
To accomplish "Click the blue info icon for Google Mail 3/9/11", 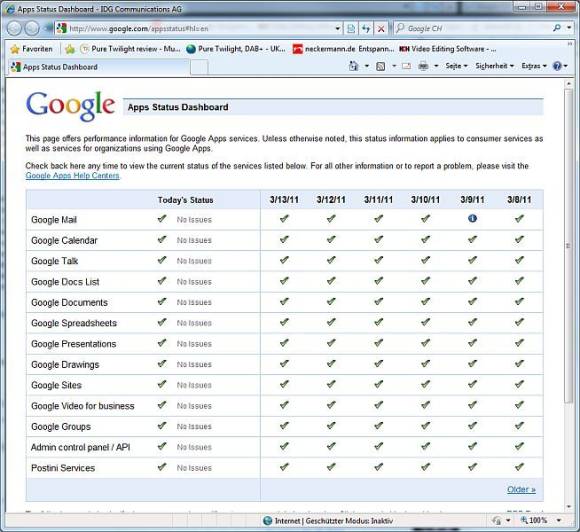I will coord(472,218).
